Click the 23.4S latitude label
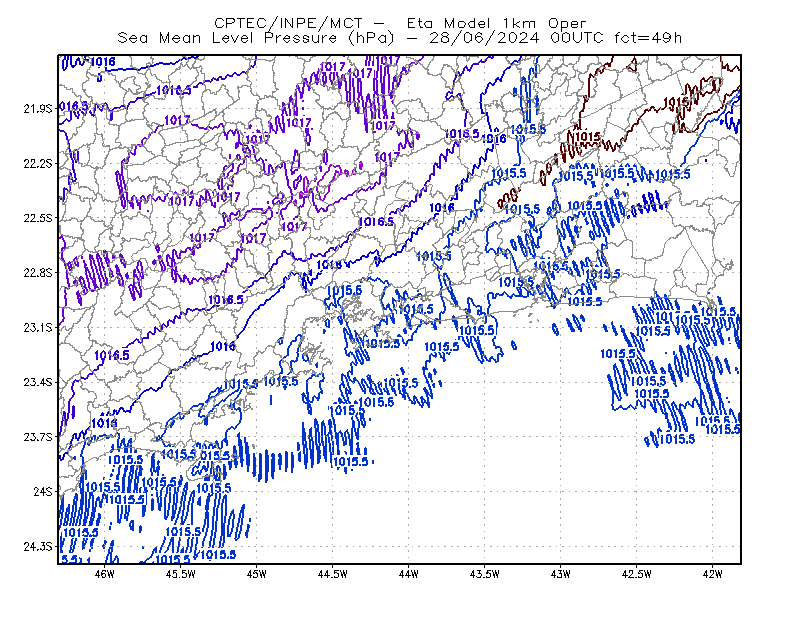 pyautogui.click(x=38, y=382)
